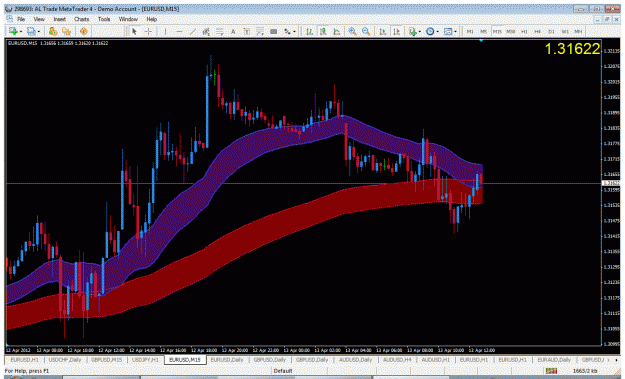The width and height of the screenshot is (625, 379).
Task: Open the Insert menu
Action: point(59,19)
